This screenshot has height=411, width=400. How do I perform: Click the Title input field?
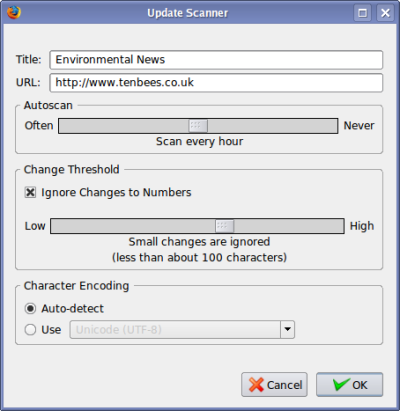(x=216, y=60)
